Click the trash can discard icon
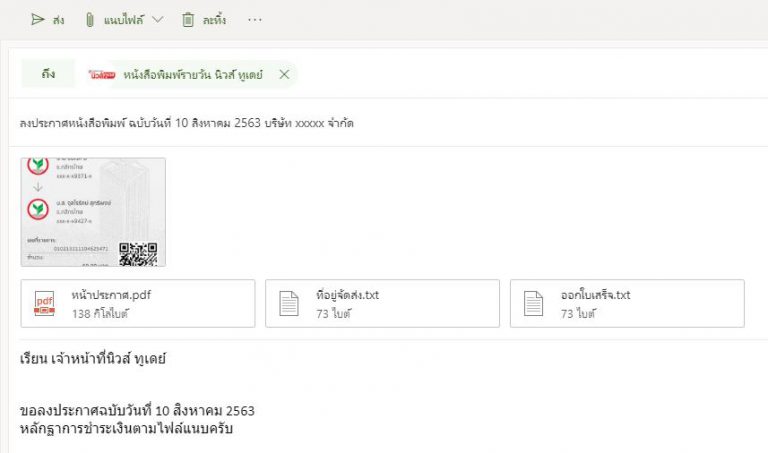The image size is (768, 453). tap(188, 19)
